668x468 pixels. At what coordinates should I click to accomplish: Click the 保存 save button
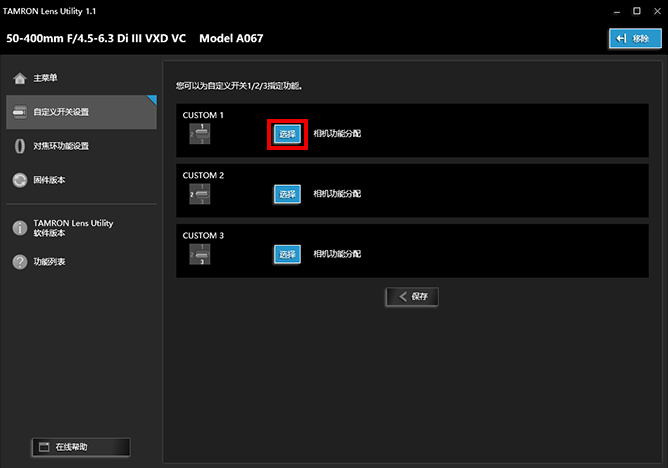[x=412, y=296]
